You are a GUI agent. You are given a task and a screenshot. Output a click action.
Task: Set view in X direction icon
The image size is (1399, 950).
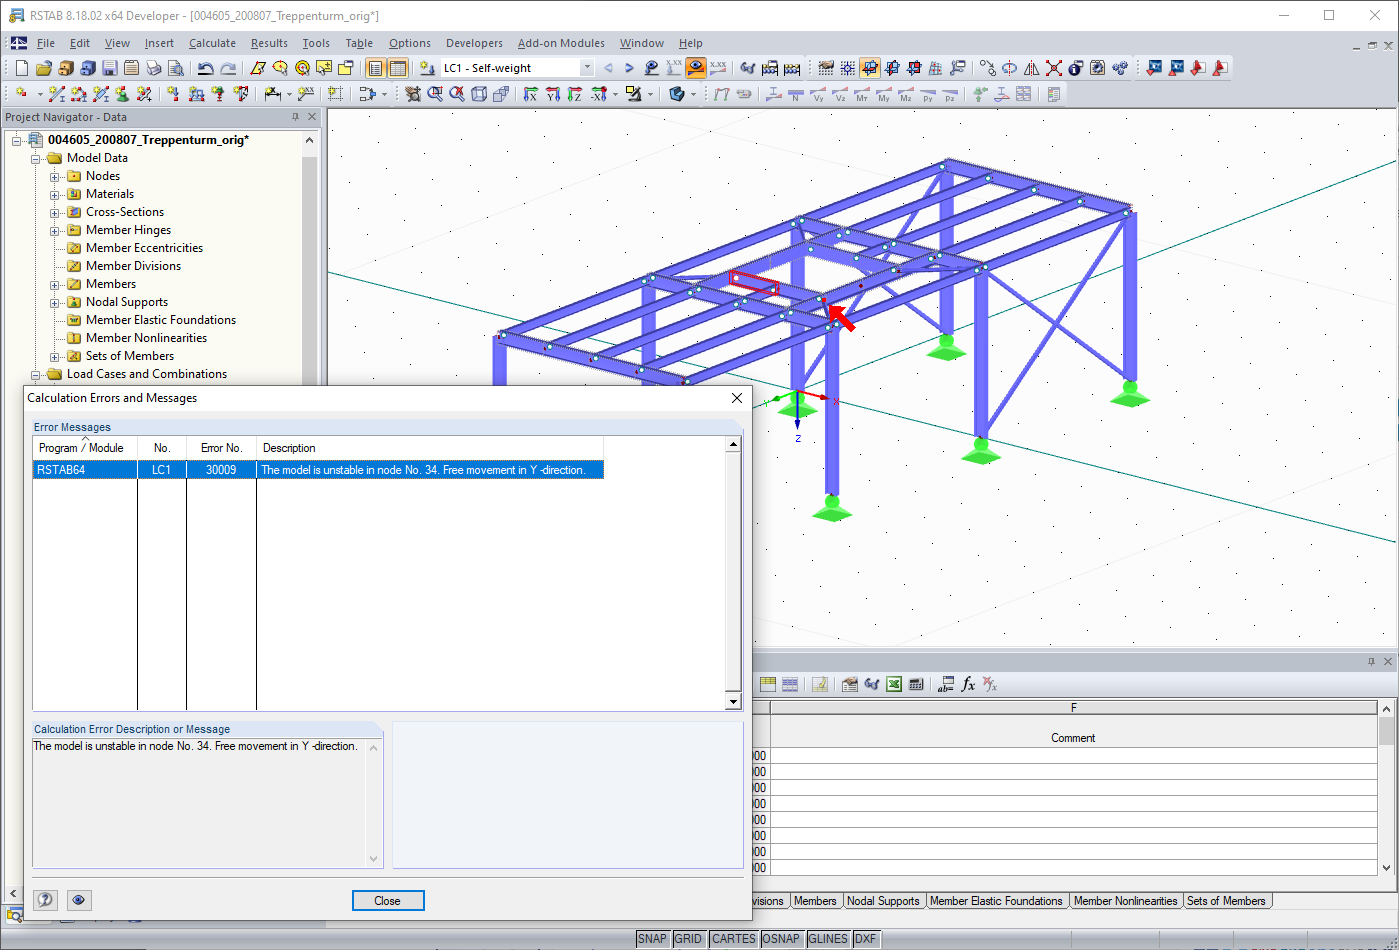pos(530,94)
